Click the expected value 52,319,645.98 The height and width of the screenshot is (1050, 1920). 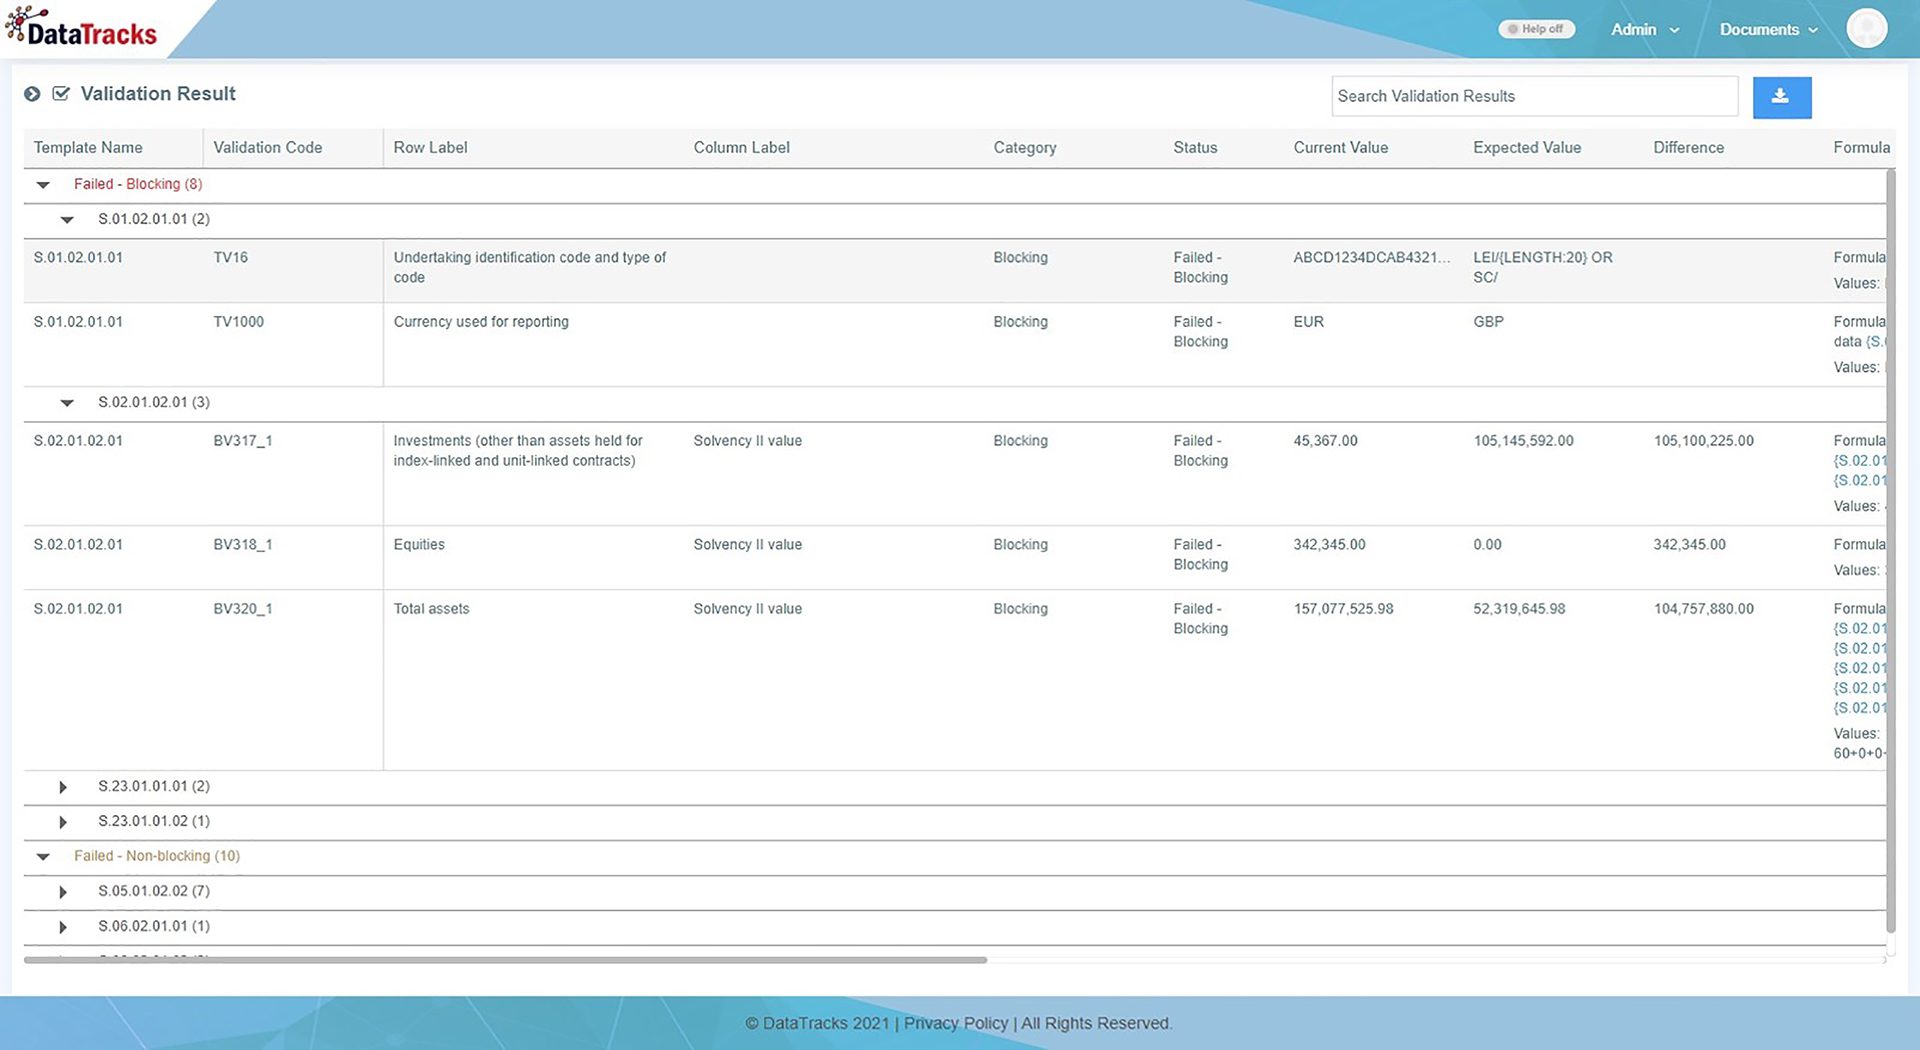pos(1519,608)
